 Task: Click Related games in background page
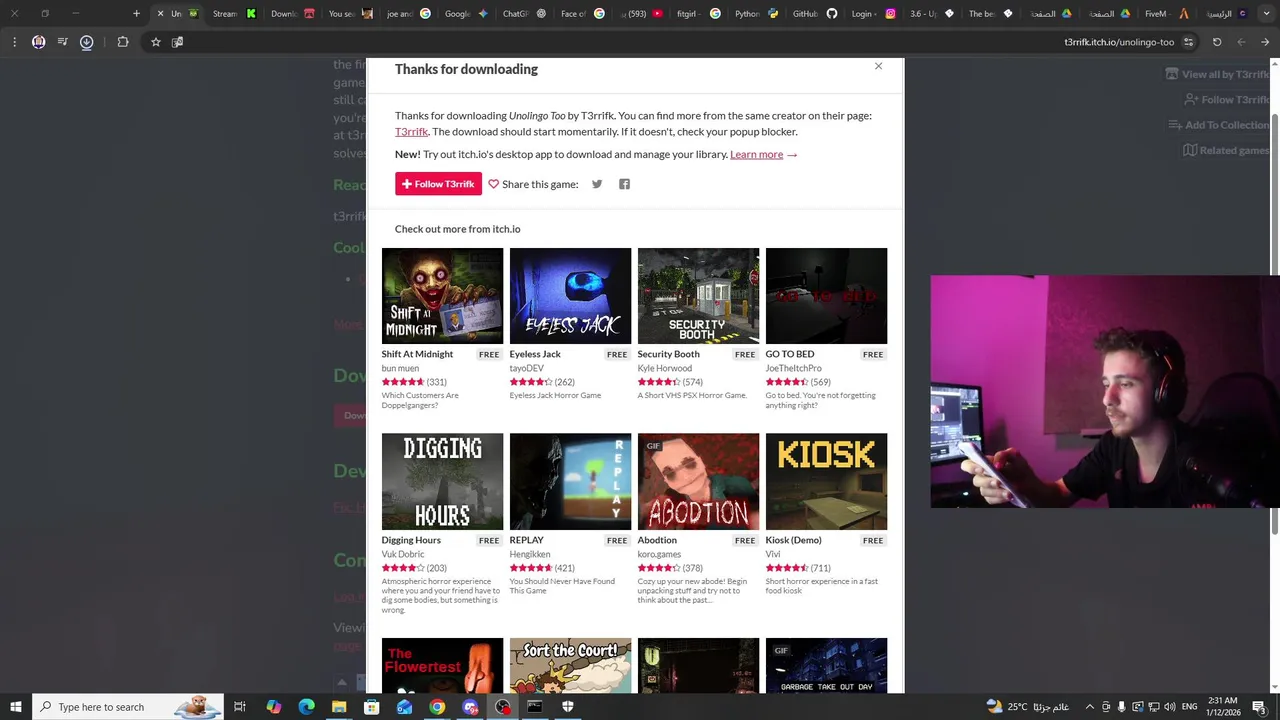1226,150
